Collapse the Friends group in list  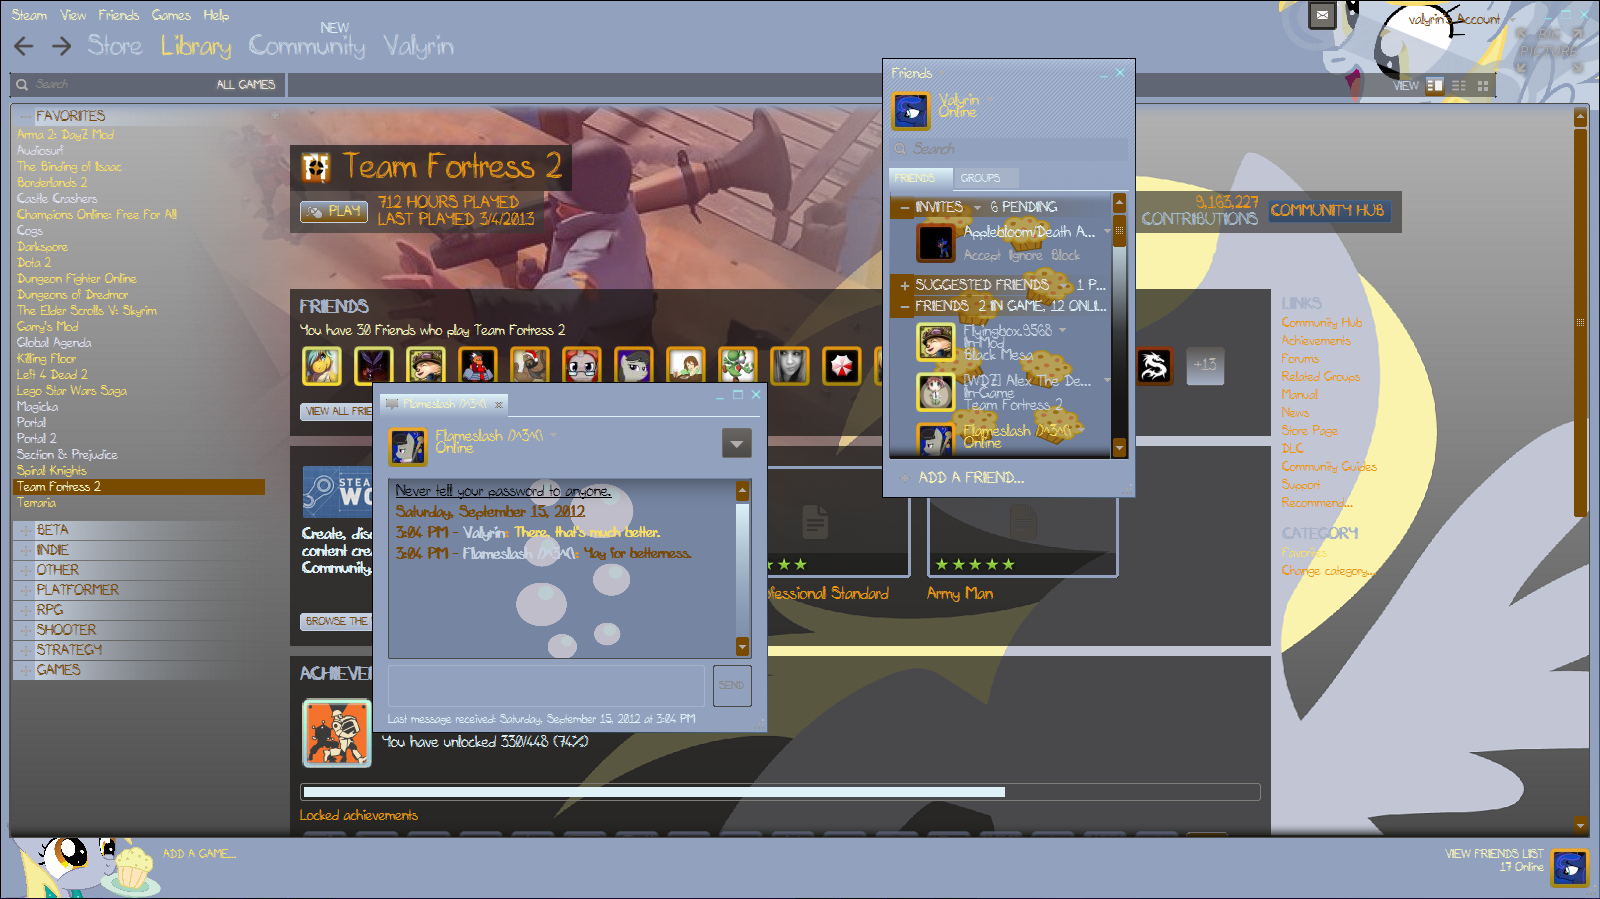click(x=905, y=307)
